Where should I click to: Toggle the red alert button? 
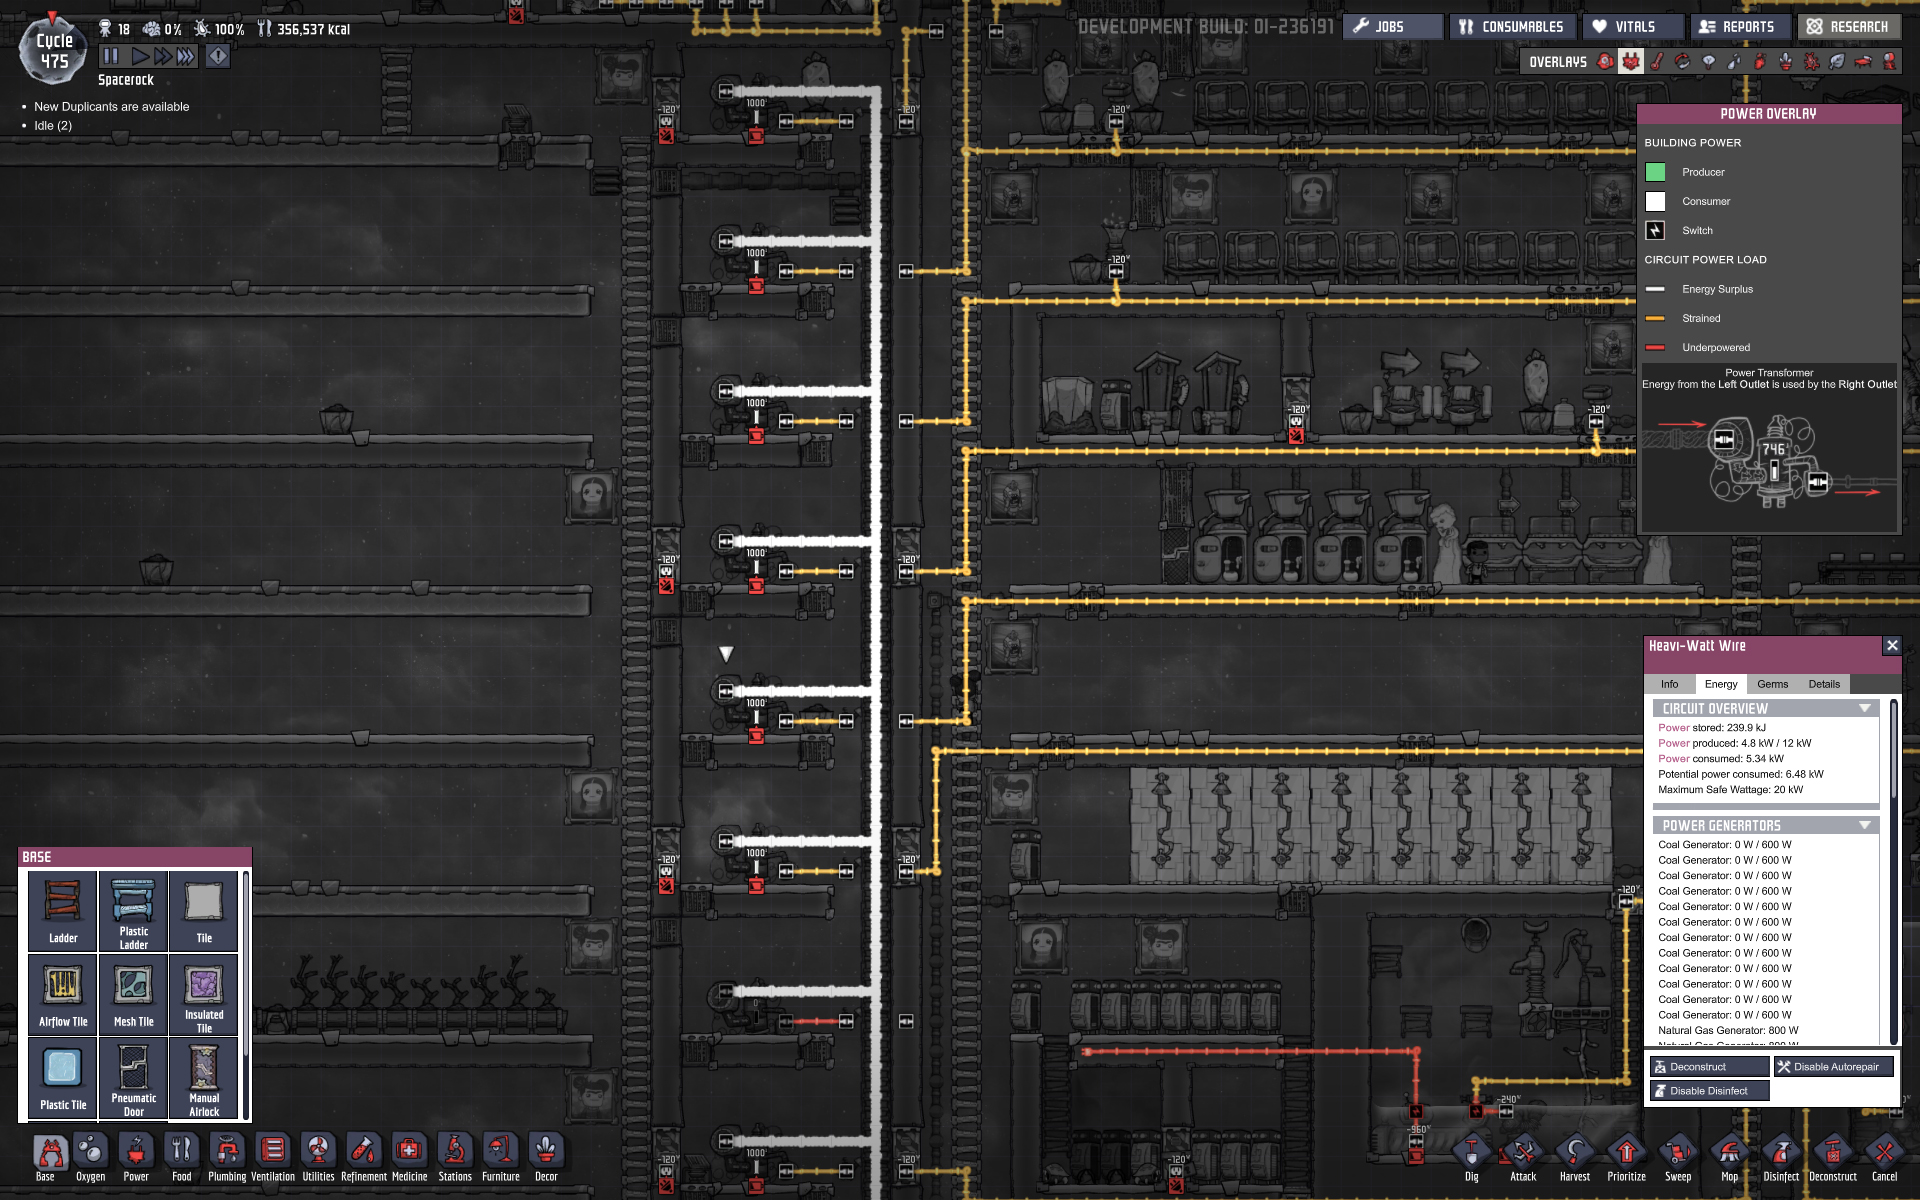pyautogui.click(x=218, y=57)
